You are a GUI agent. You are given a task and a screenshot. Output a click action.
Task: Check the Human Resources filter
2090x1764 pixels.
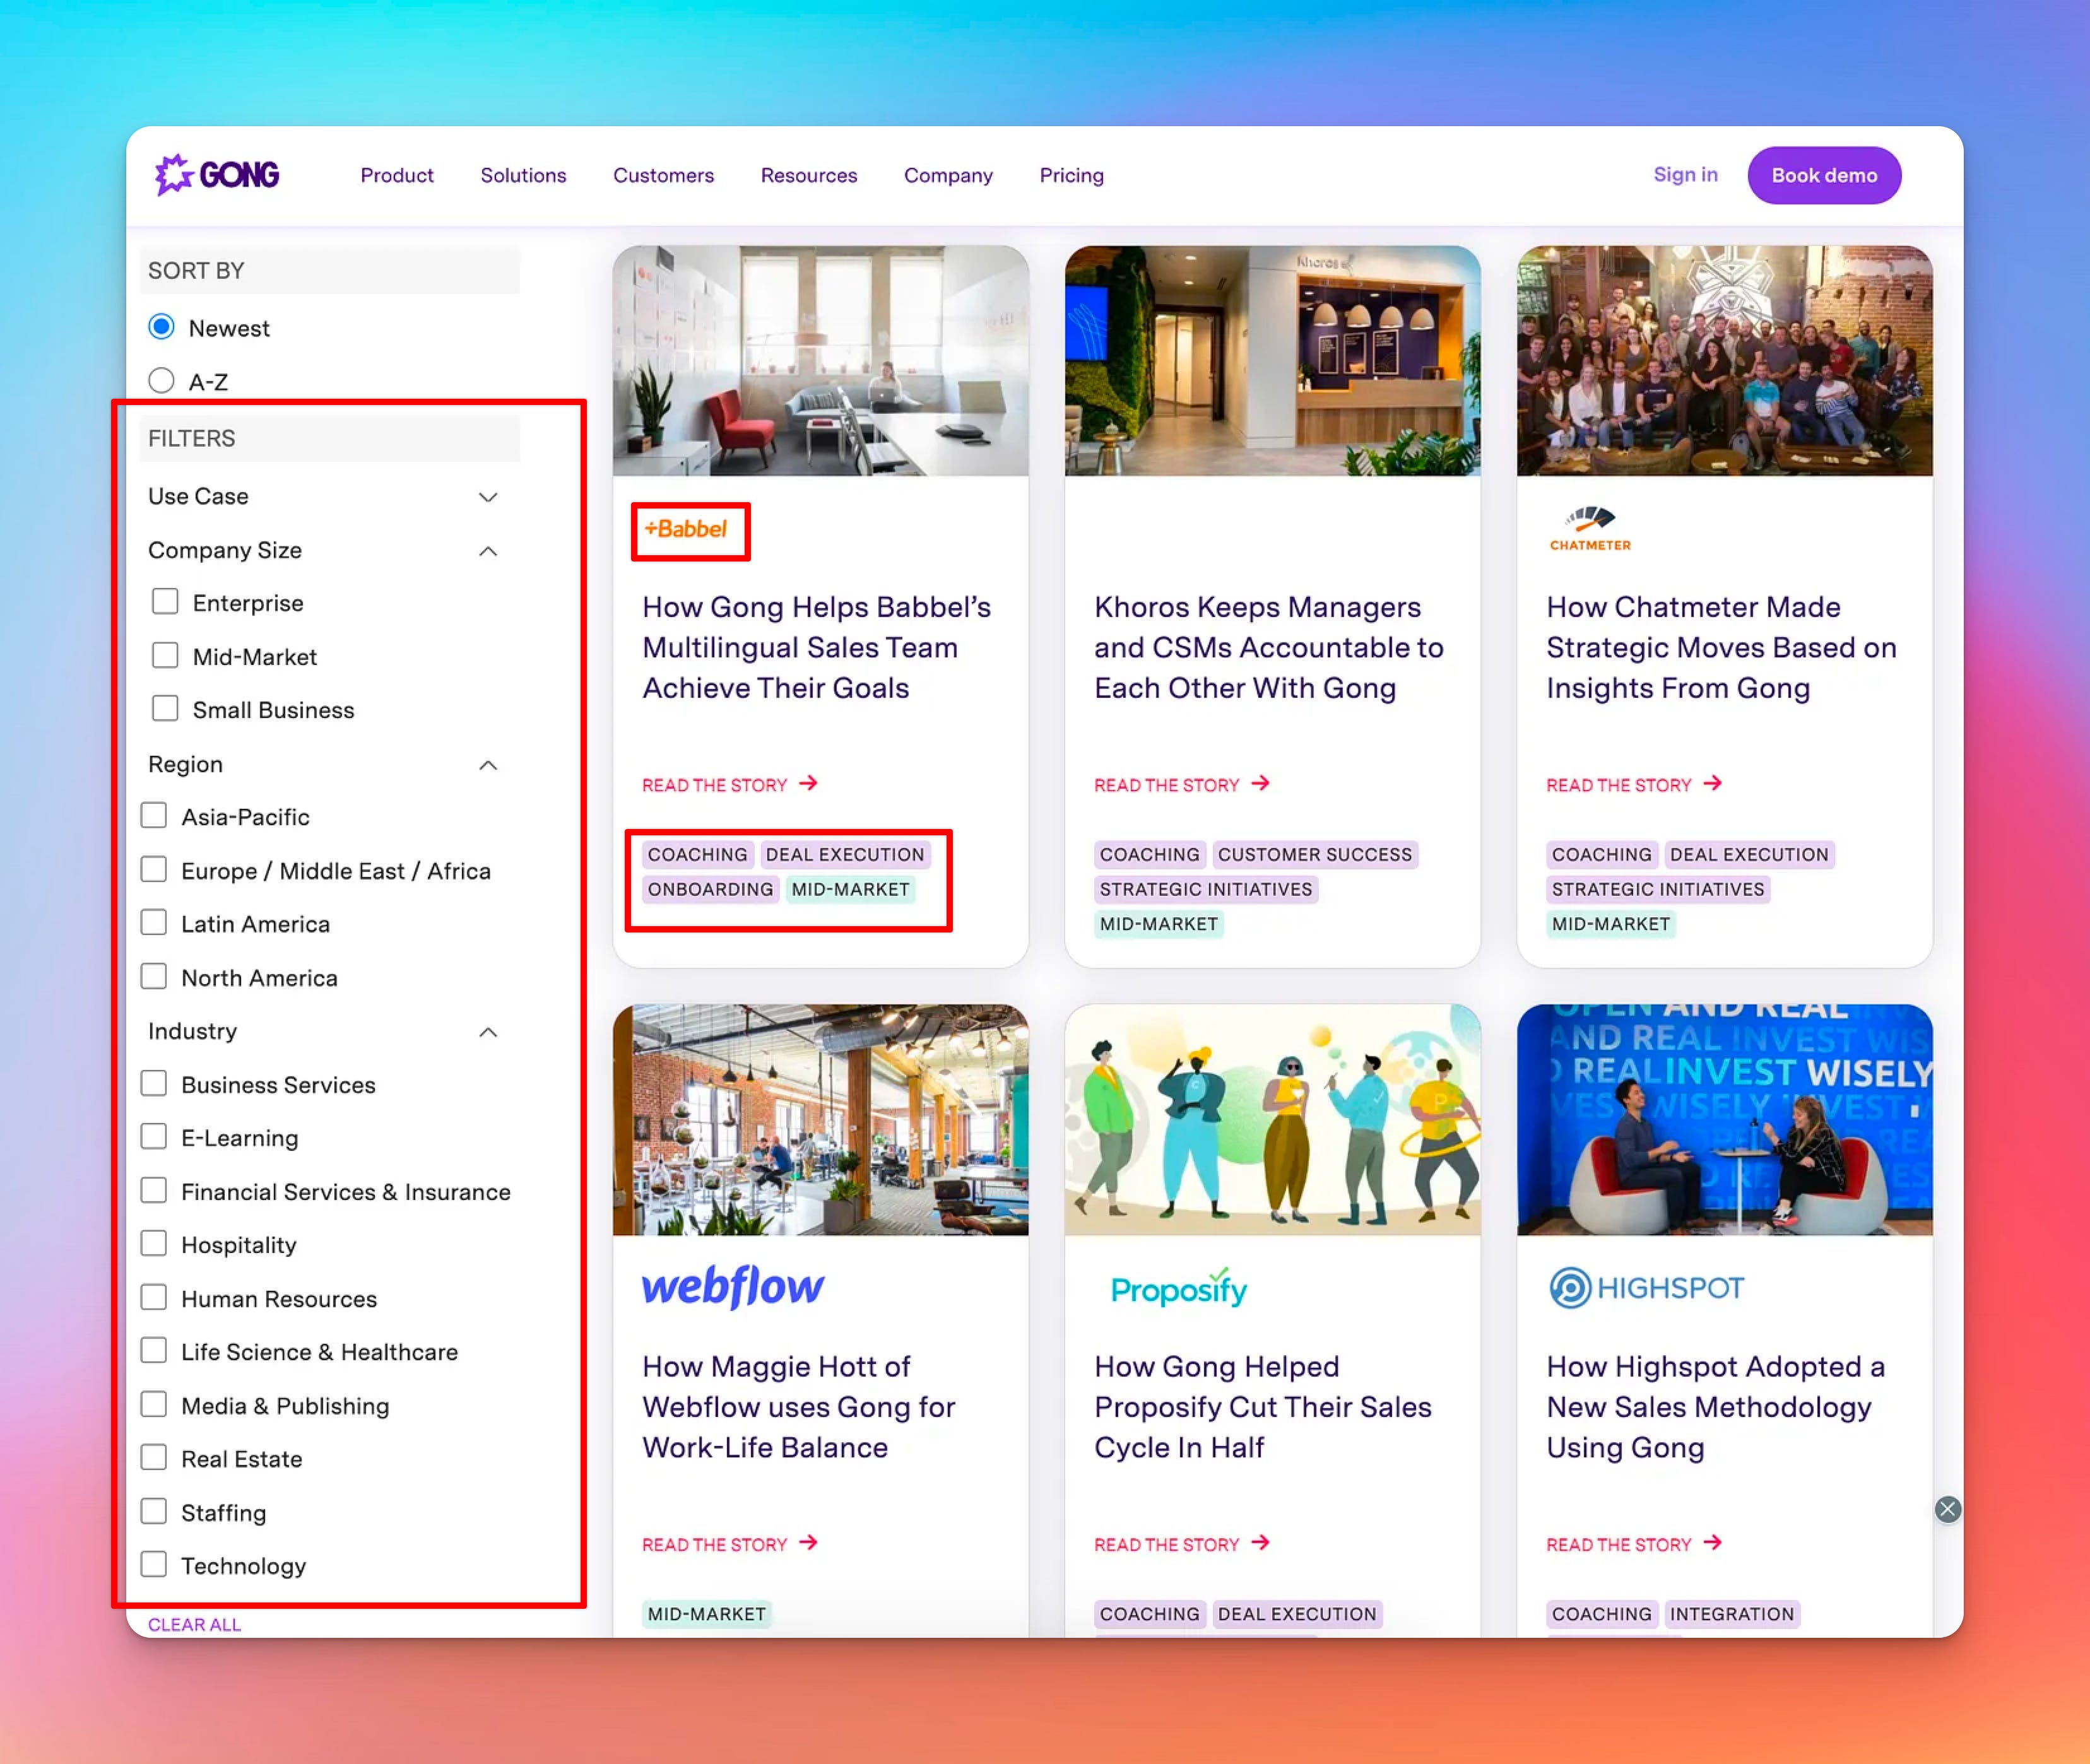click(x=154, y=1298)
